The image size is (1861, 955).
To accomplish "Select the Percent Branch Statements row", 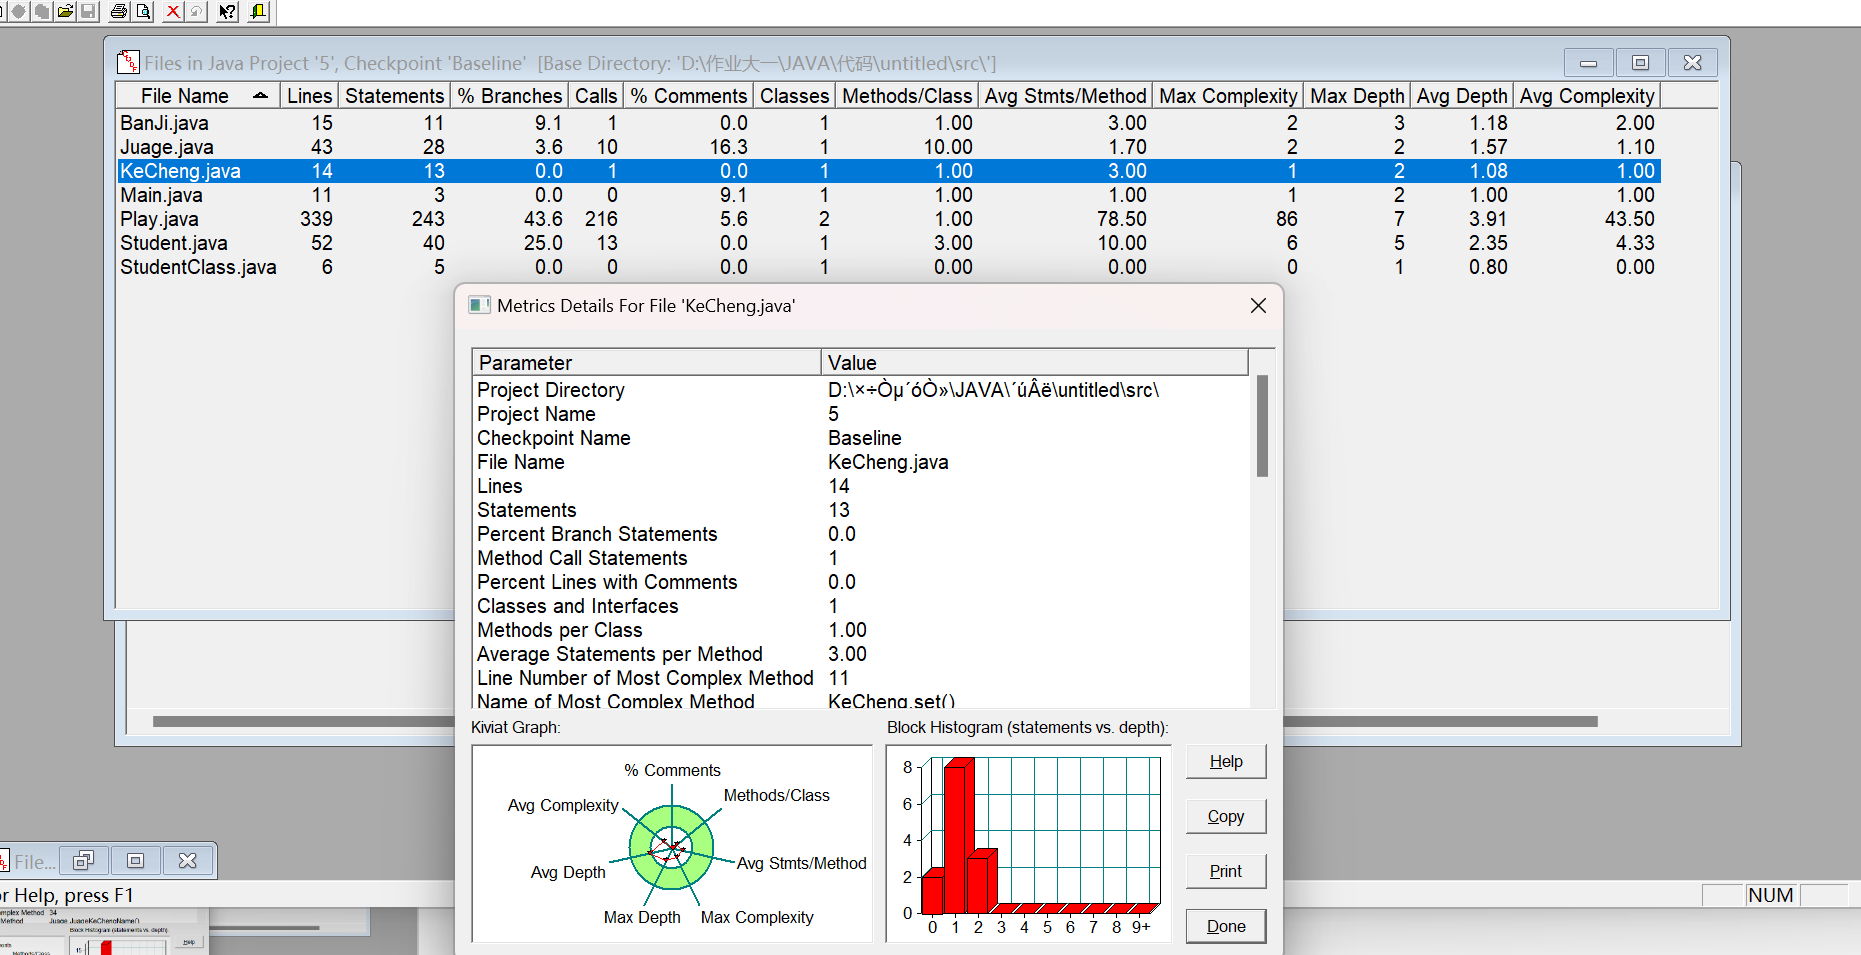I will point(861,534).
